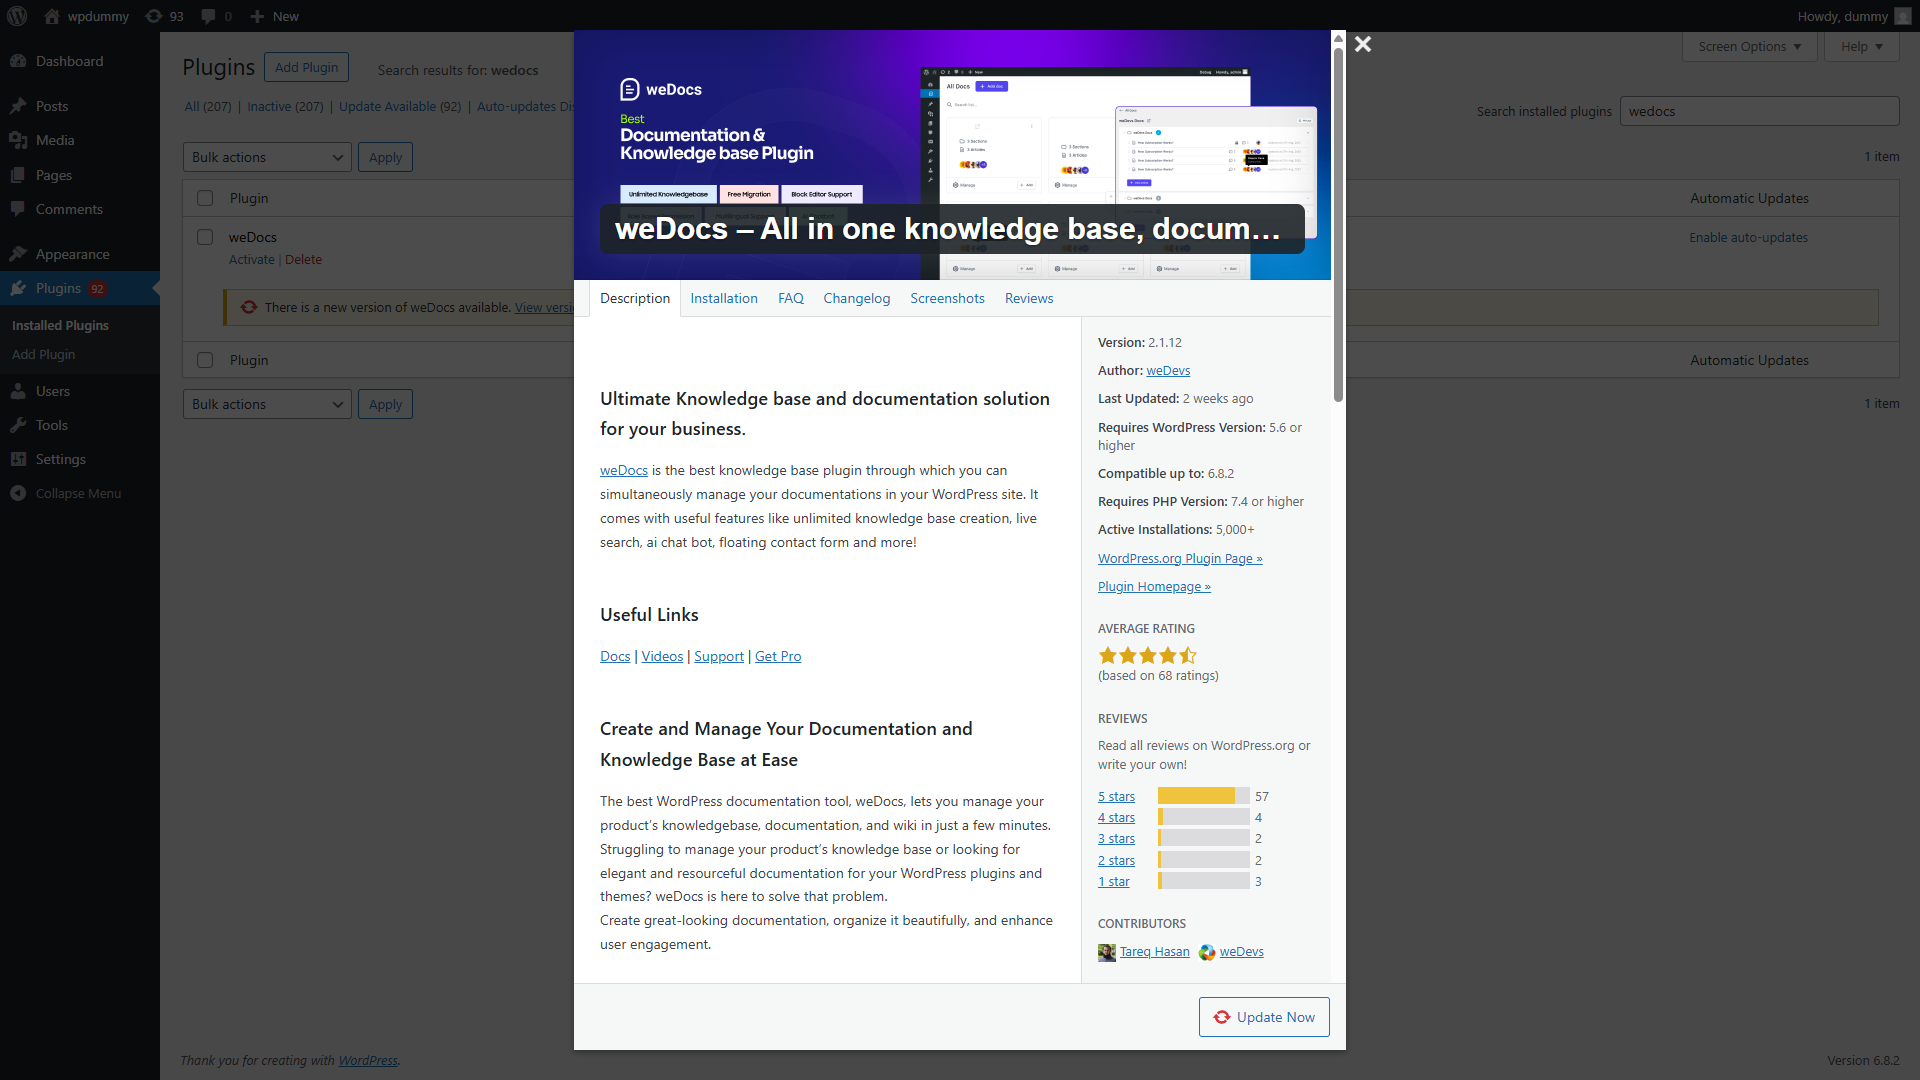Click the New plus icon in admin bar
This screenshot has height=1080, width=1920.
pos(257,16)
